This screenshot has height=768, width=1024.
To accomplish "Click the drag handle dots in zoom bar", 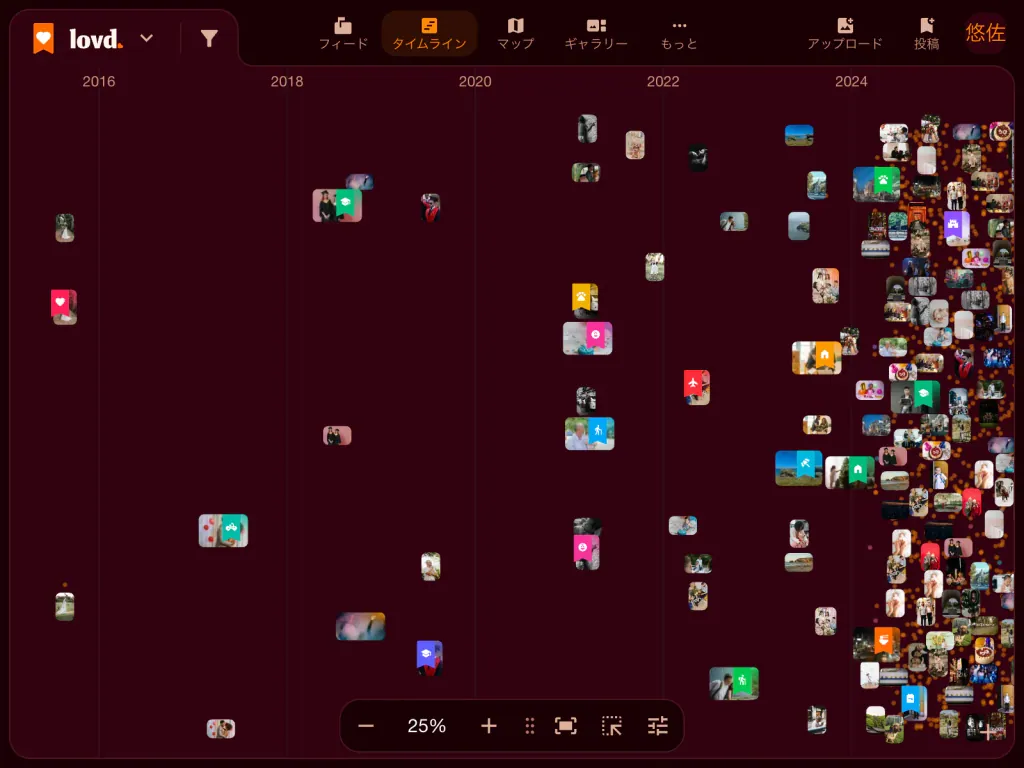I will click(x=530, y=726).
